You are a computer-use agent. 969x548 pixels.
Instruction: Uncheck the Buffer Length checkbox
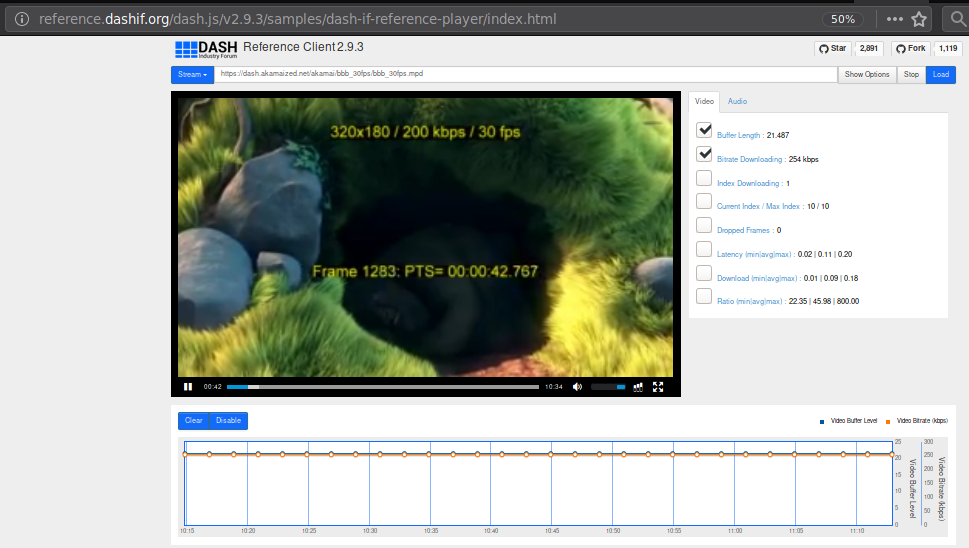coord(704,130)
